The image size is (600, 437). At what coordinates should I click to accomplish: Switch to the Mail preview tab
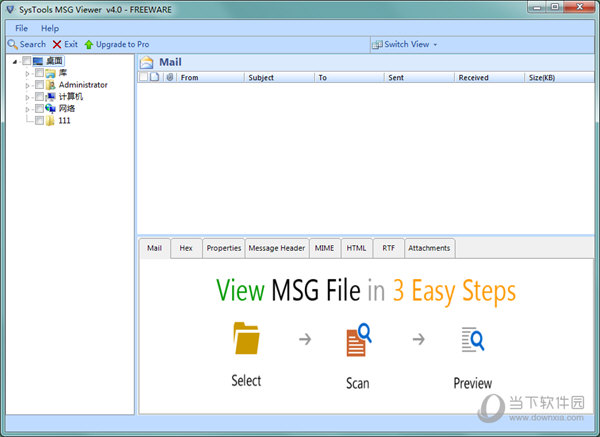155,248
